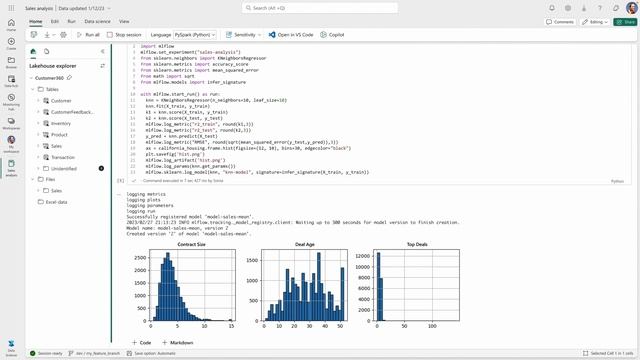The height and width of the screenshot is (360, 640).
Task: Click the download toolbar icon
Action: pyautogui.click(x=47, y=35)
